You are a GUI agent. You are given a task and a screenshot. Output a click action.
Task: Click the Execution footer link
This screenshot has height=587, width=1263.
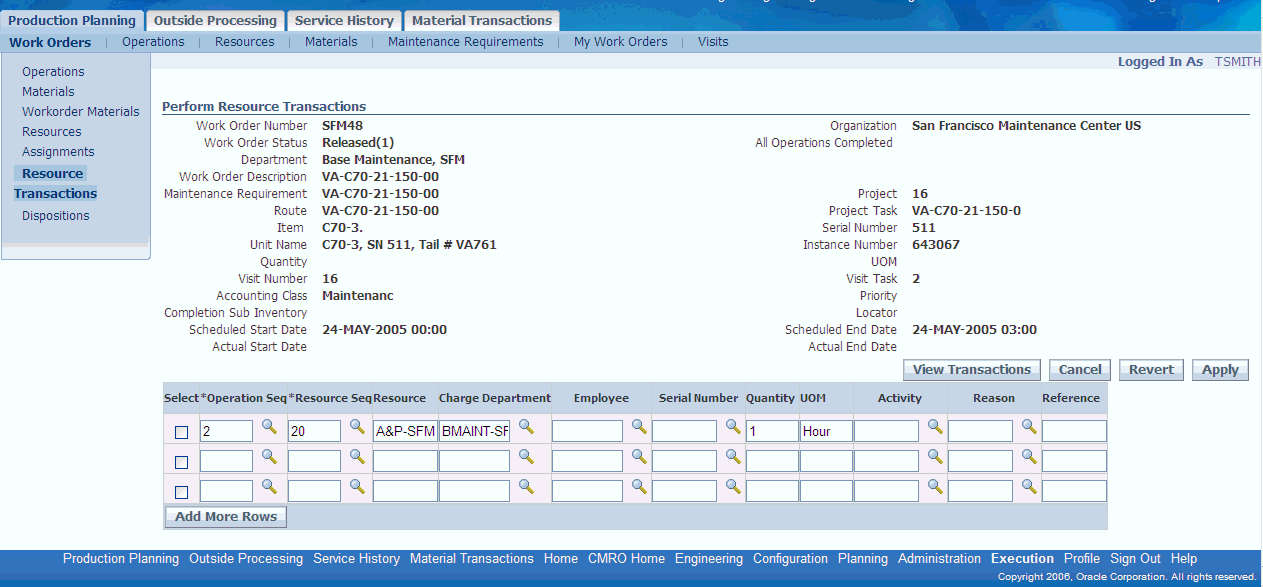[1022, 559]
